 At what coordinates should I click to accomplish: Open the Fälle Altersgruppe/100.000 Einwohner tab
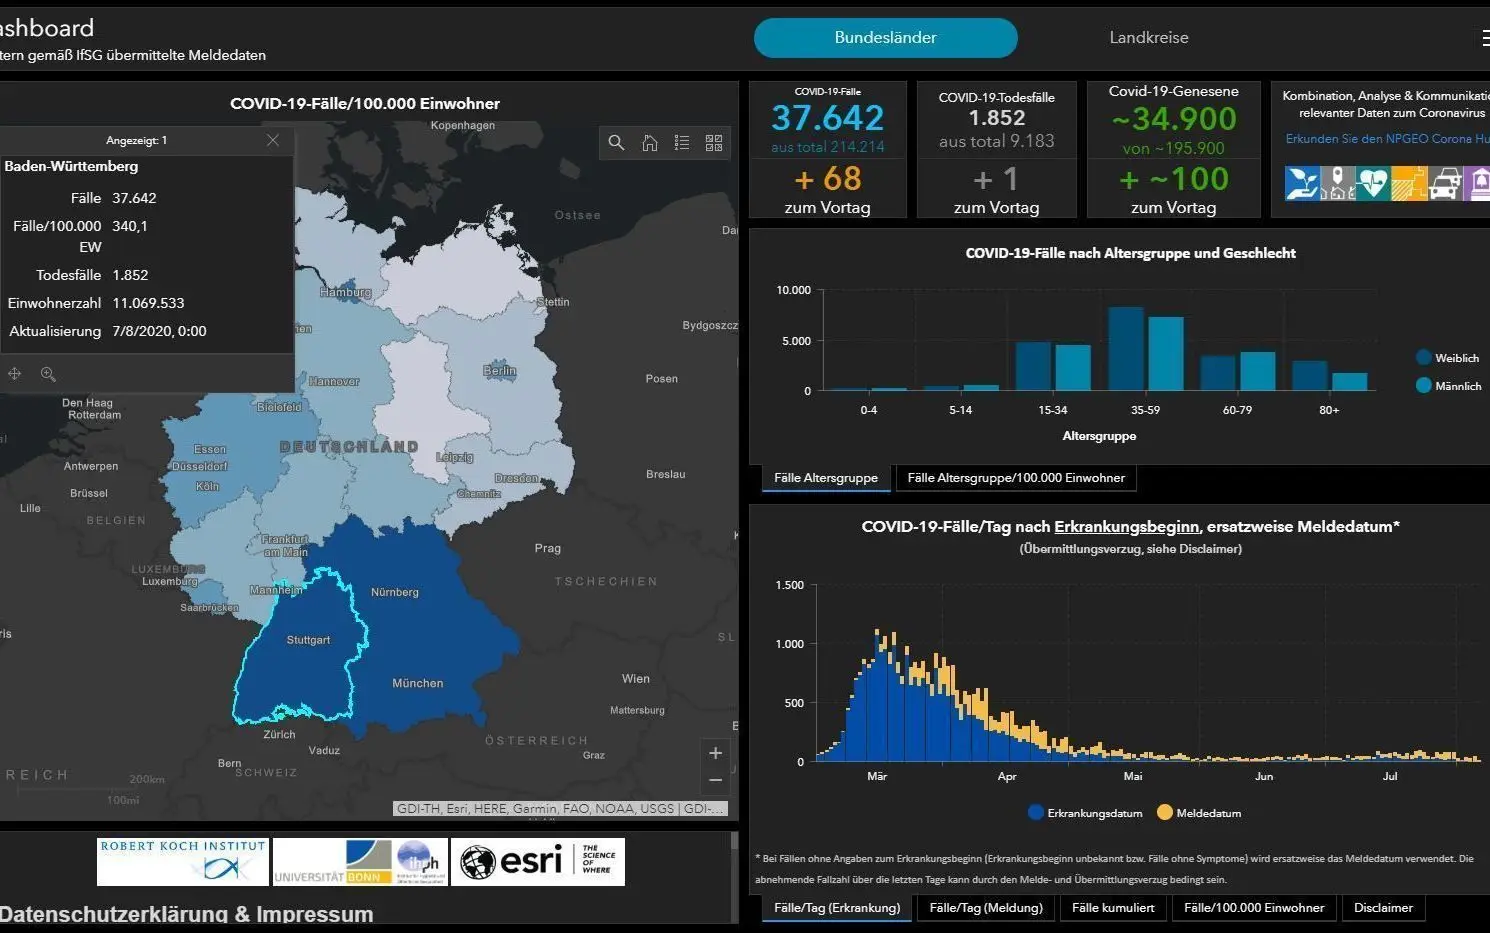click(x=1016, y=478)
